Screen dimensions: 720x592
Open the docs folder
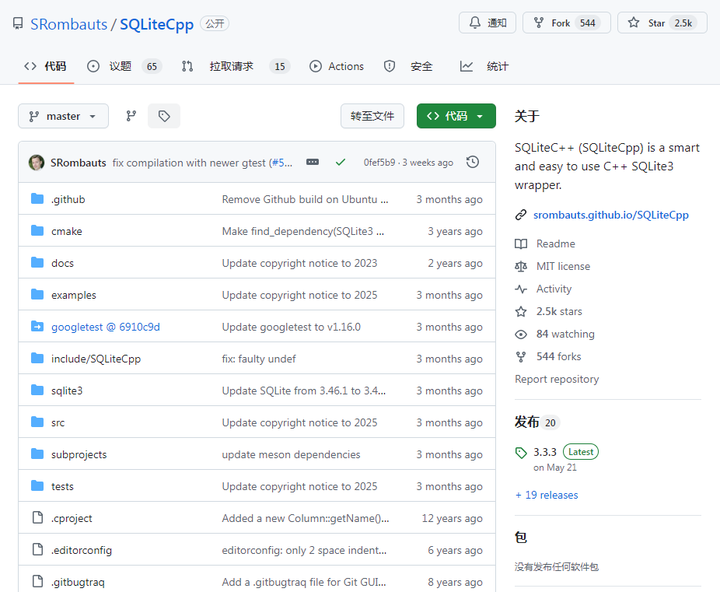click(62, 263)
